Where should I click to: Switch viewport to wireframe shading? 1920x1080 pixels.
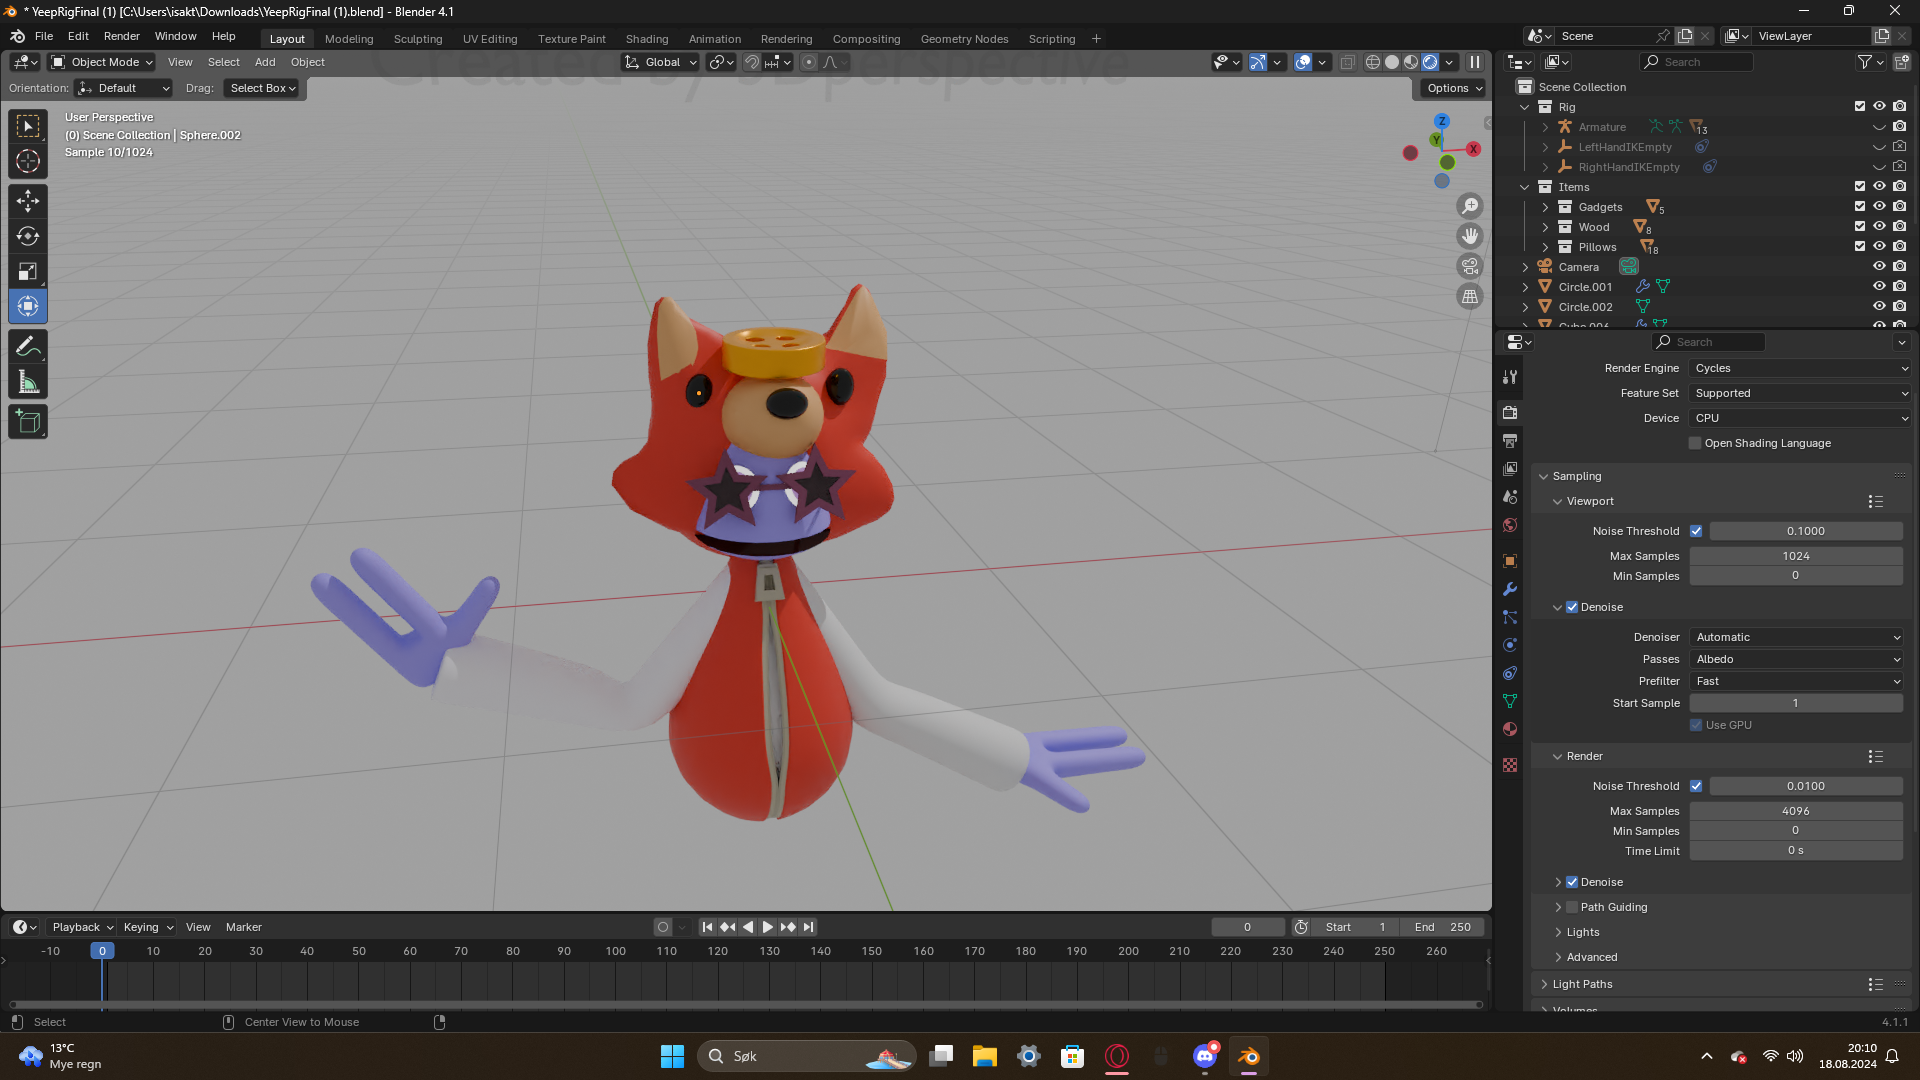pos(1373,62)
